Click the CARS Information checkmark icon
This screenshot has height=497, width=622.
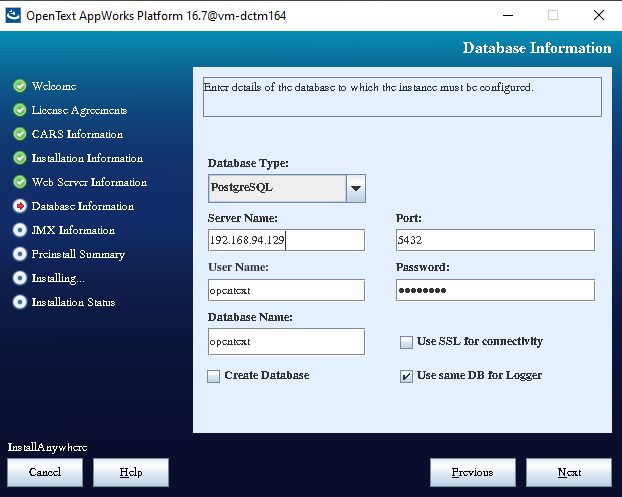click(x=20, y=134)
